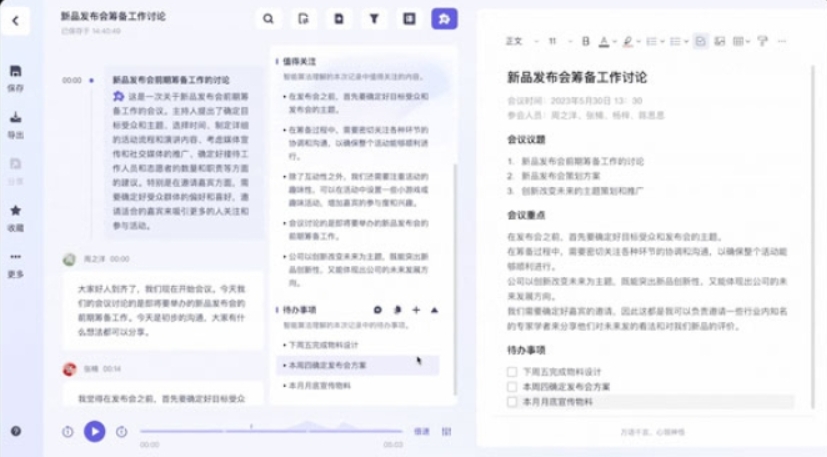Viewport: 827px width, 457px height.
Task: Apply font color with the A icon
Action: click(604, 41)
